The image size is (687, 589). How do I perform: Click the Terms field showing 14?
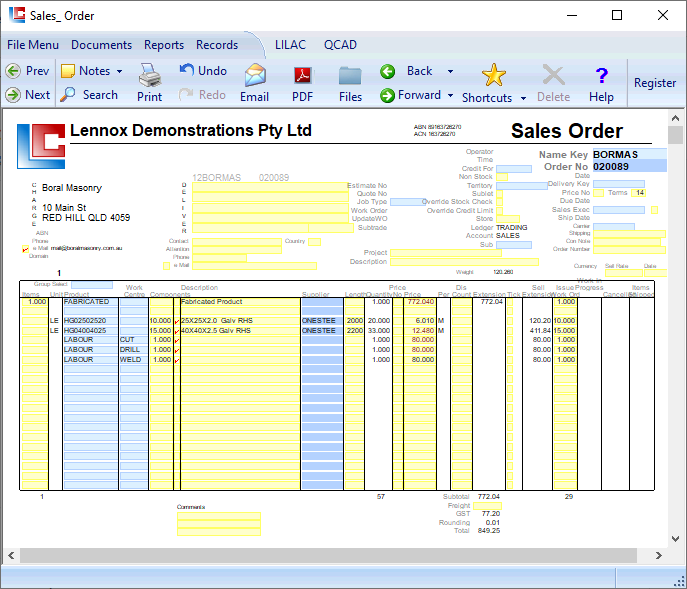(x=638, y=193)
